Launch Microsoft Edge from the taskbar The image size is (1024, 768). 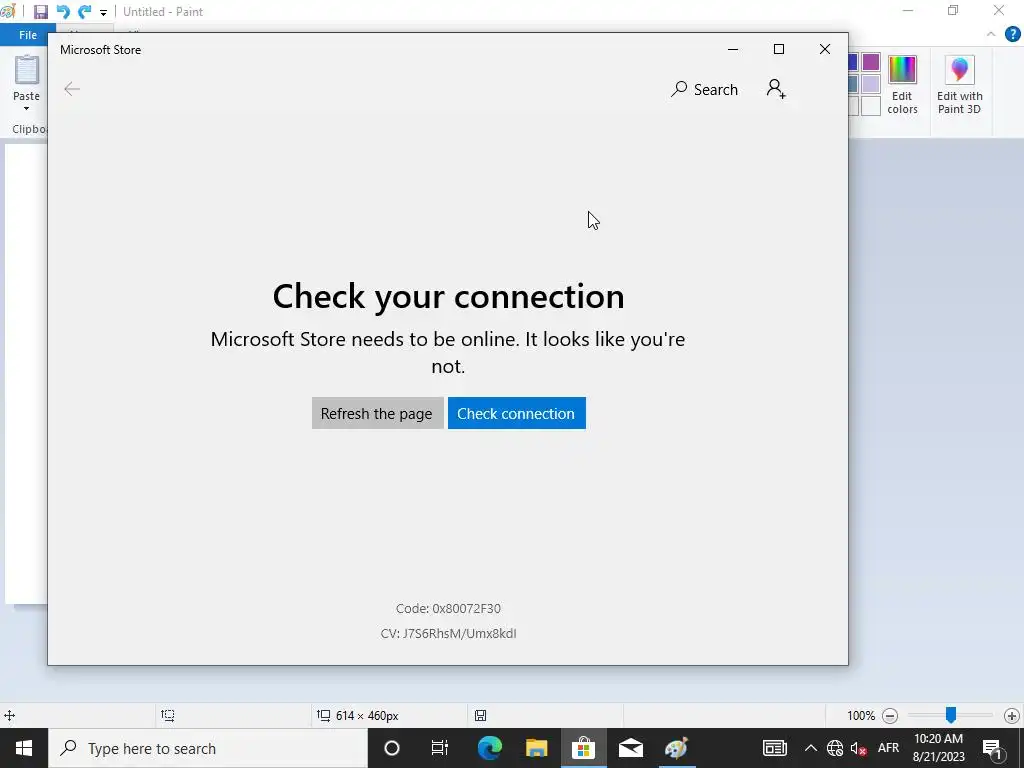(489, 748)
